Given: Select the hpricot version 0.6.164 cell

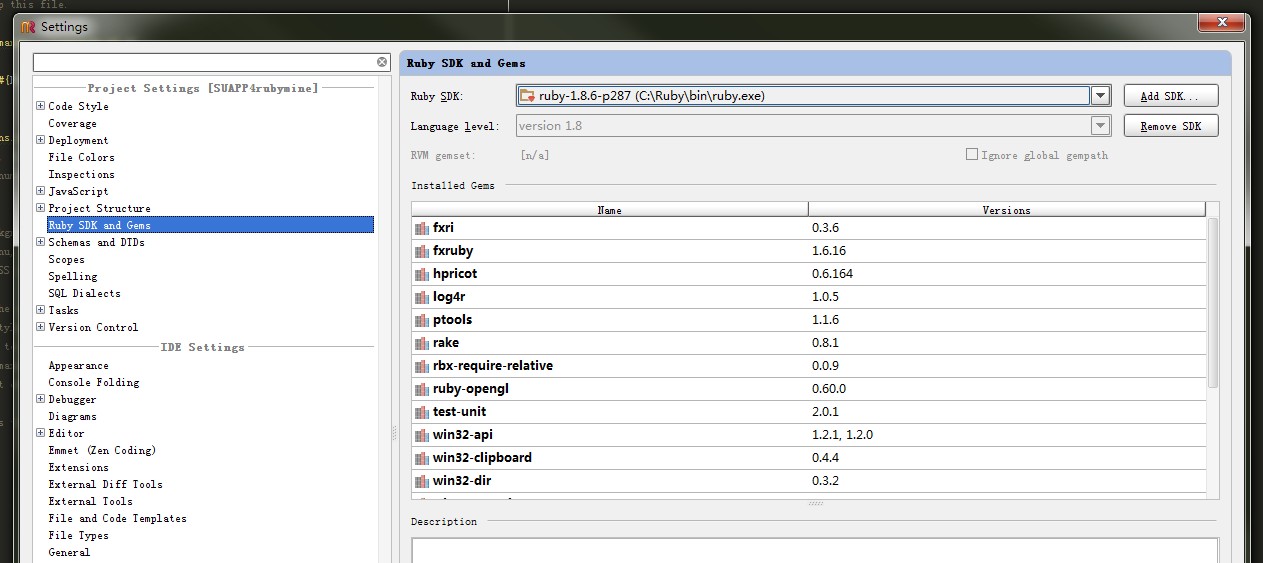Looking at the screenshot, I should (1008, 274).
